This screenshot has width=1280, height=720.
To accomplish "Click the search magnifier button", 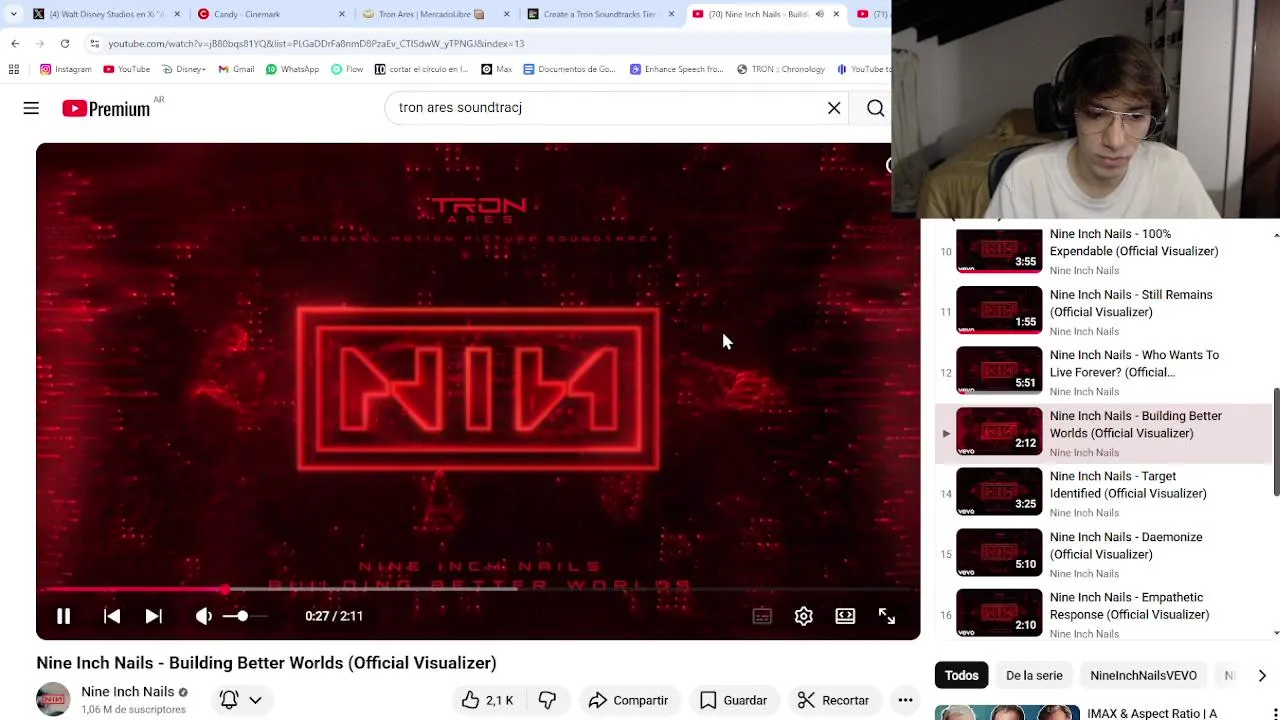I will [x=875, y=108].
